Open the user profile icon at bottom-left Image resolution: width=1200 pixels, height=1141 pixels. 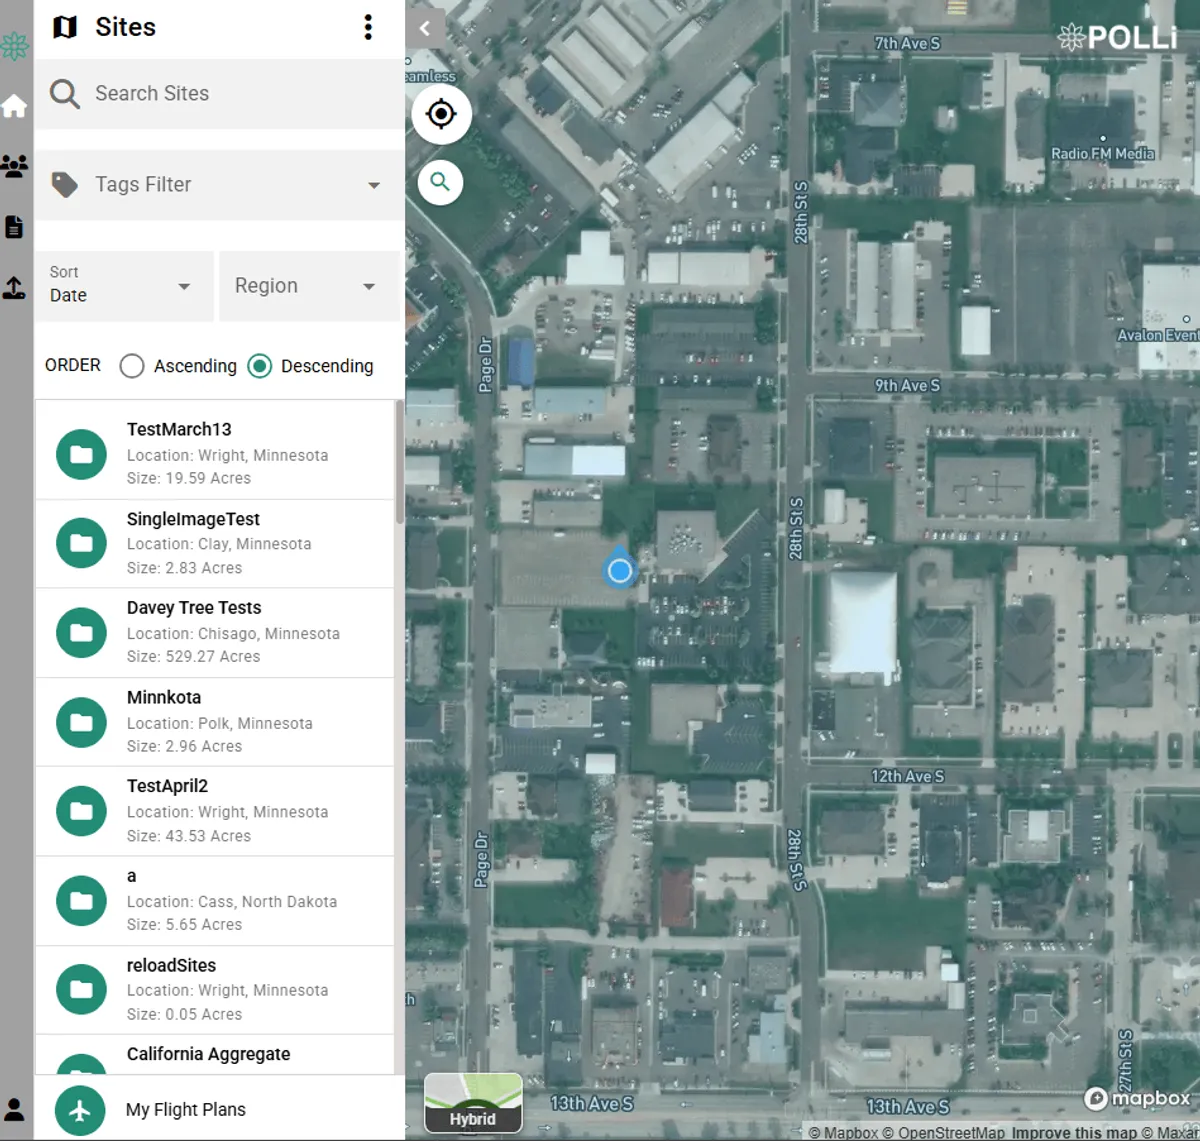15,1109
